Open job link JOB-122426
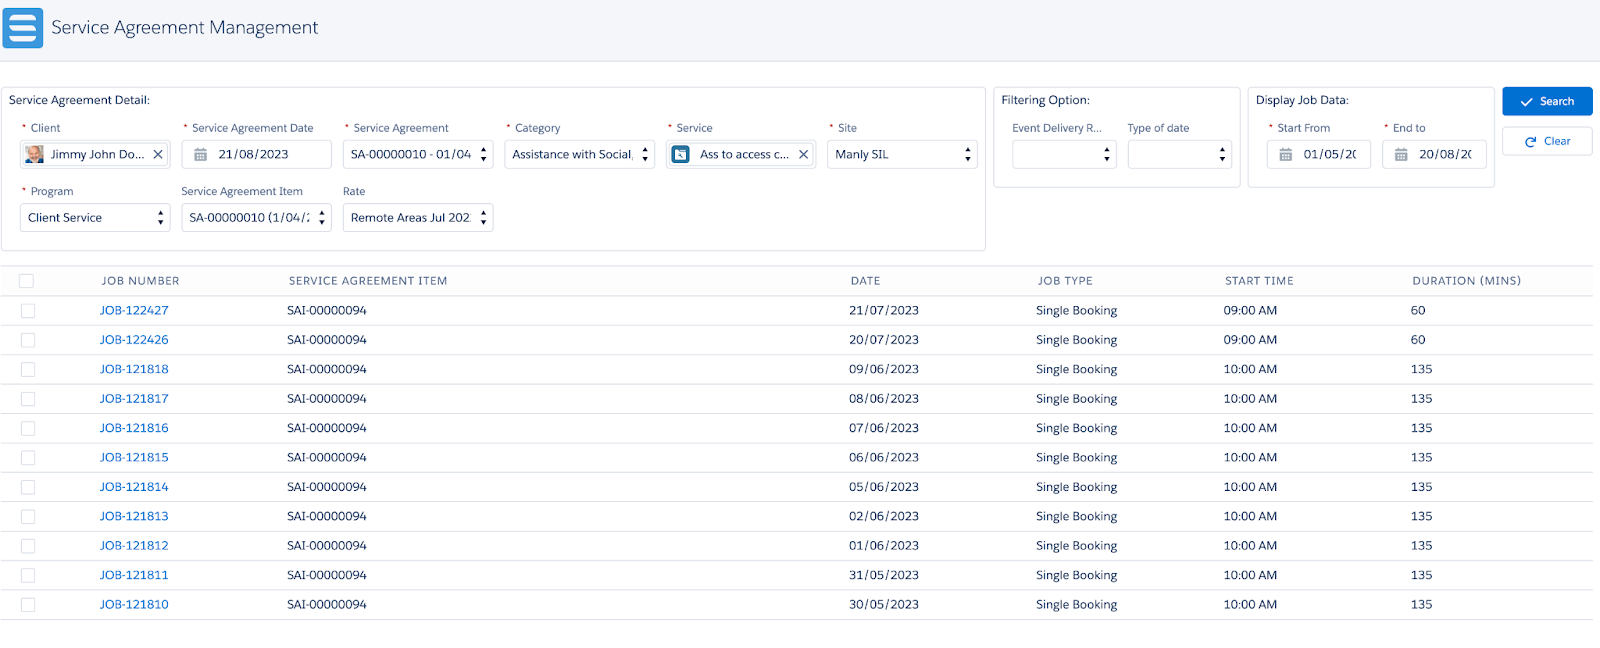The height and width of the screenshot is (648, 1600). tap(134, 340)
